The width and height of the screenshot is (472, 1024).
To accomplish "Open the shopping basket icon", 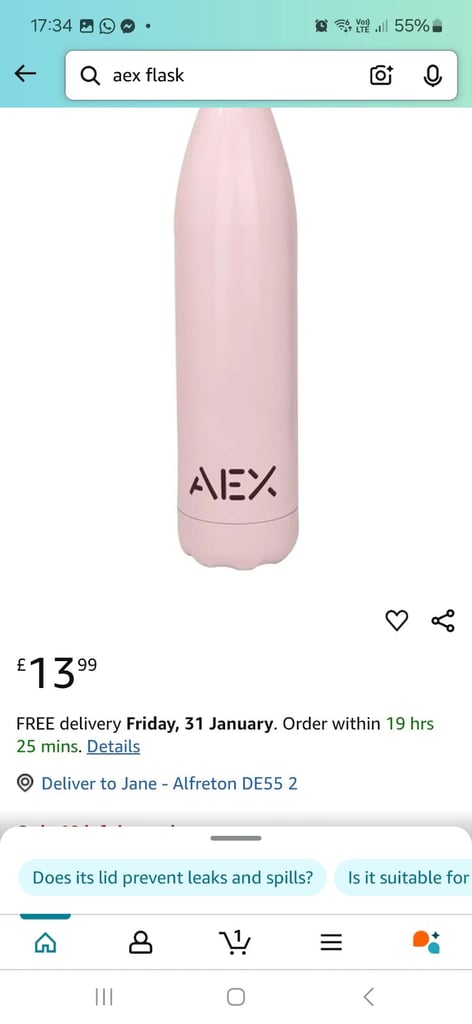I will coord(236,941).
